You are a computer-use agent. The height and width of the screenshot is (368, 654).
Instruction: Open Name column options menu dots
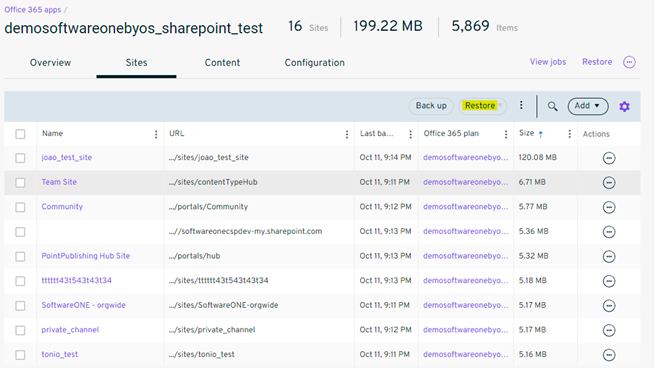(x=156, y=134)
